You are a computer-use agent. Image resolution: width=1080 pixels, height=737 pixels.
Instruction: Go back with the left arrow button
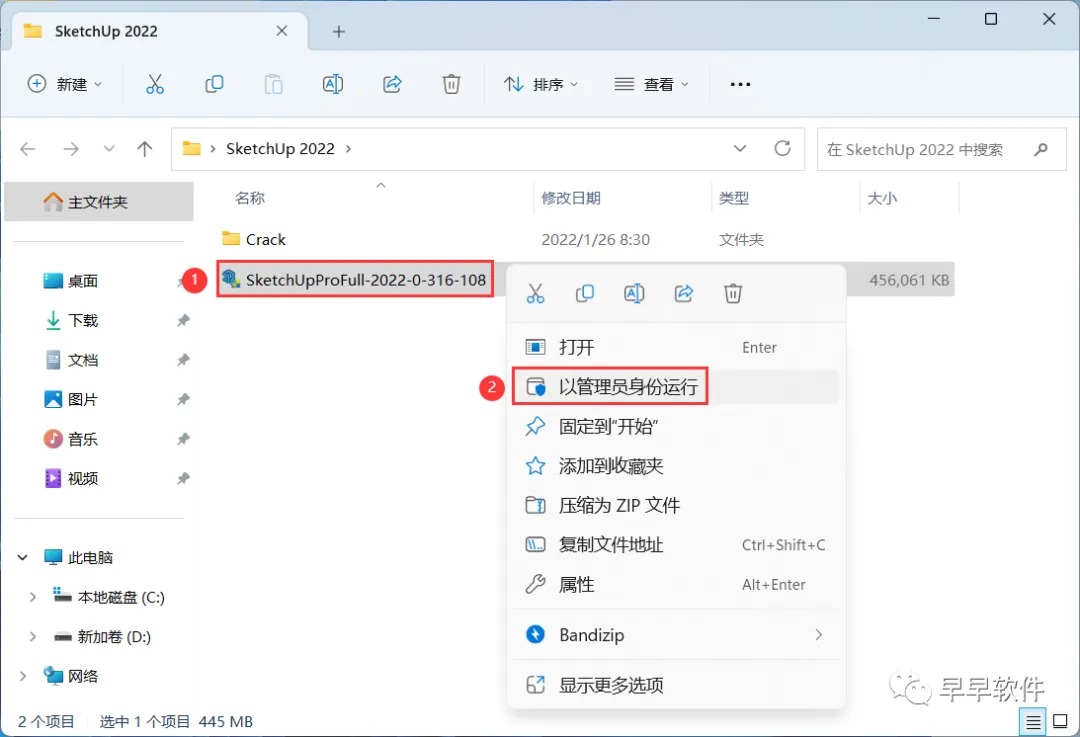[x=28, y=149]
